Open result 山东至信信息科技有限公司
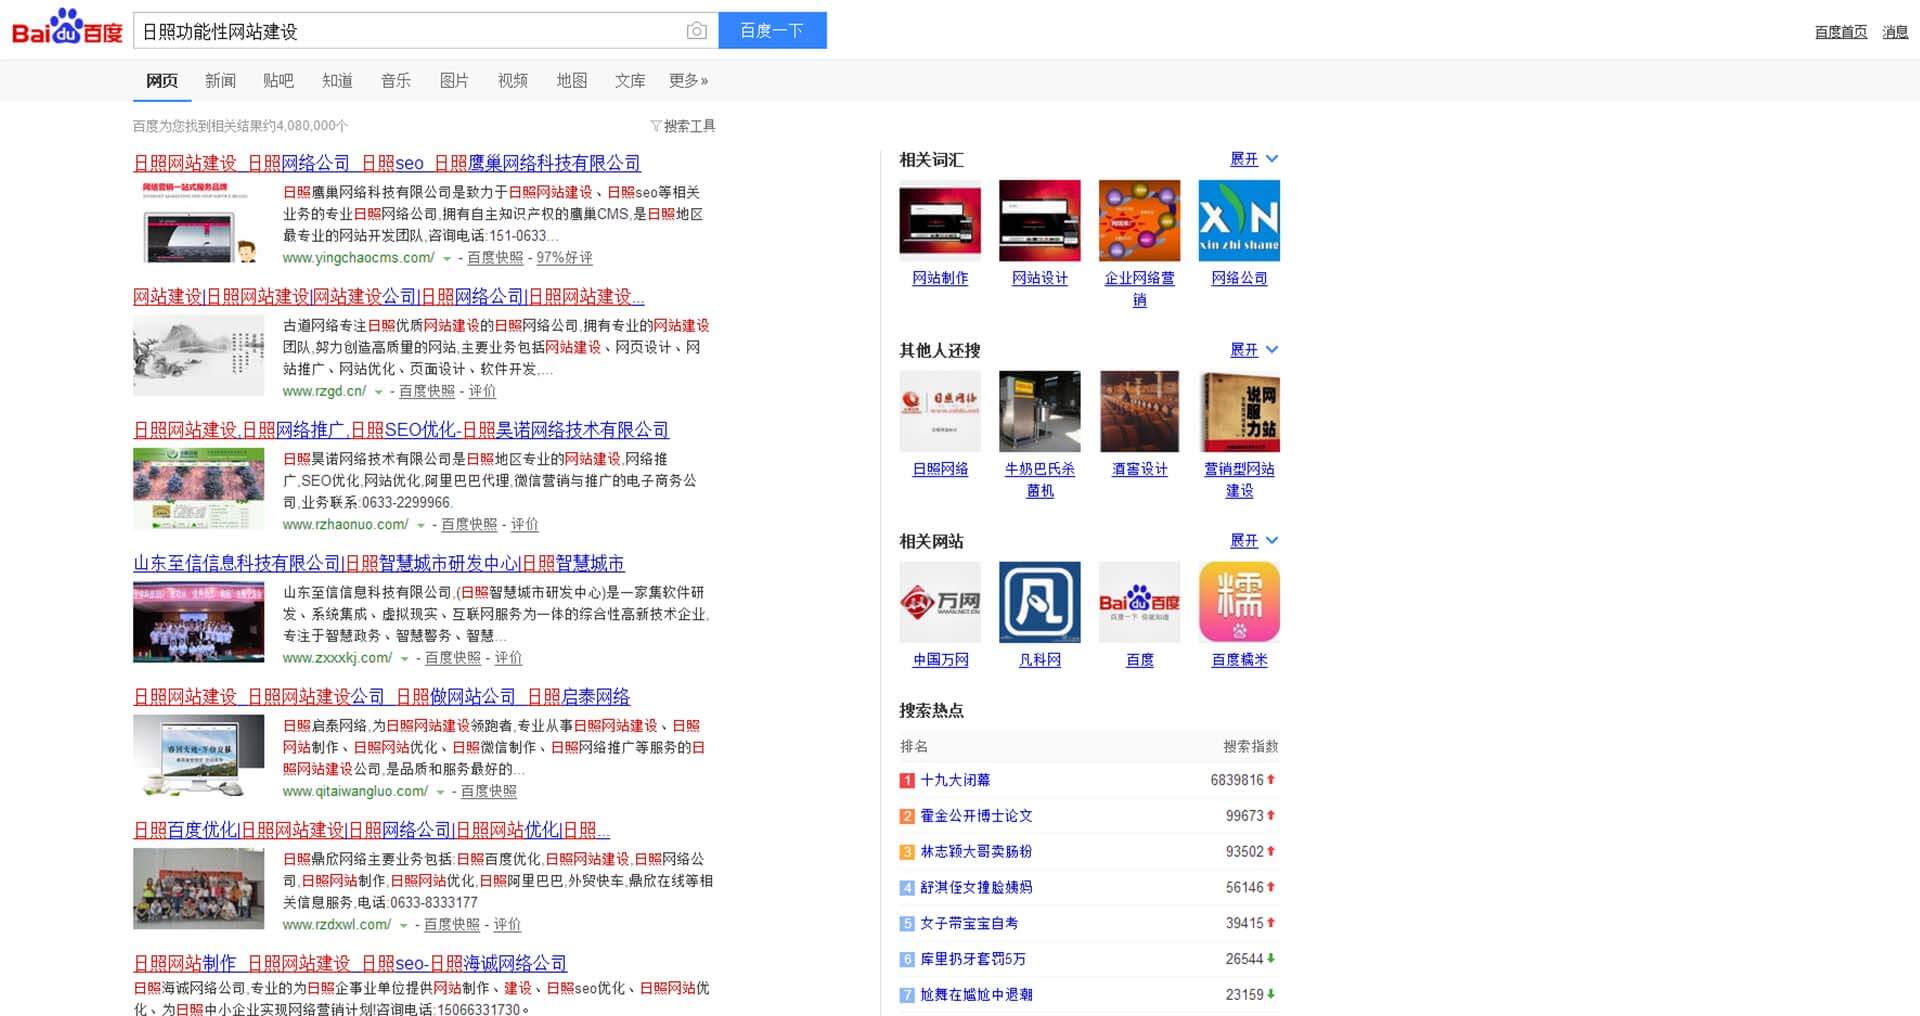 click(379, 564)
